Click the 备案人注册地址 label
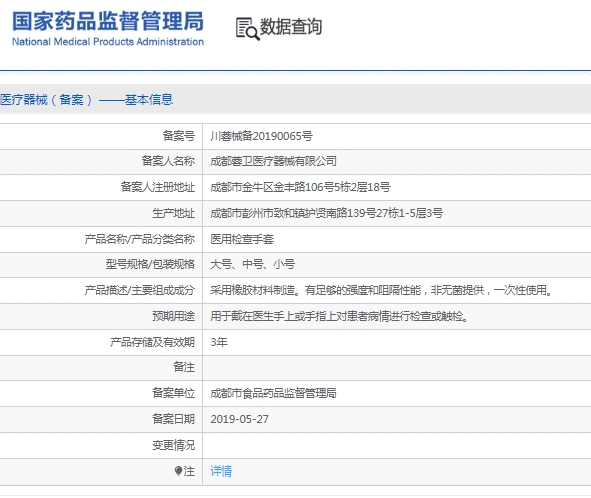The width and height of the screenshot is (591, 498). click(x=158, y=187)
